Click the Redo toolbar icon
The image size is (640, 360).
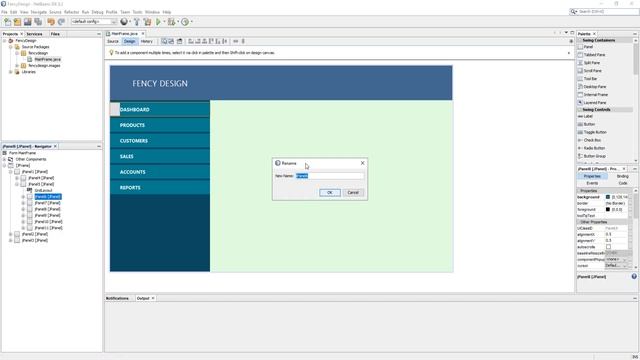(61, 22)
